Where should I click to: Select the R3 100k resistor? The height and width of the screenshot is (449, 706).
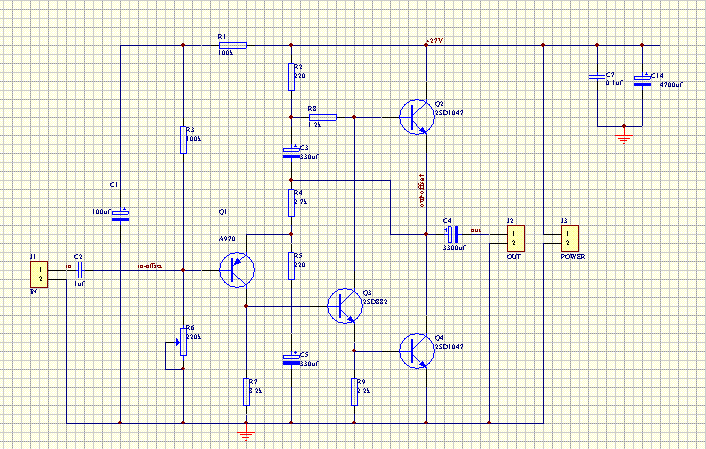(x=184, y=139)
